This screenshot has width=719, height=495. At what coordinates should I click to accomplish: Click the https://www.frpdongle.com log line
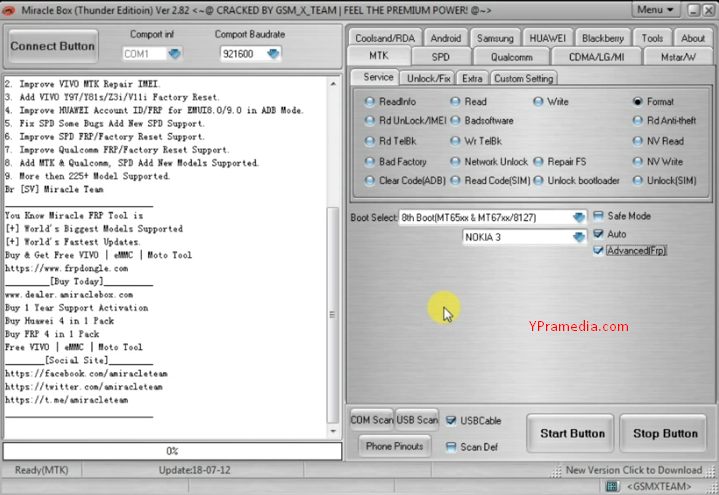tap(67, 268)
